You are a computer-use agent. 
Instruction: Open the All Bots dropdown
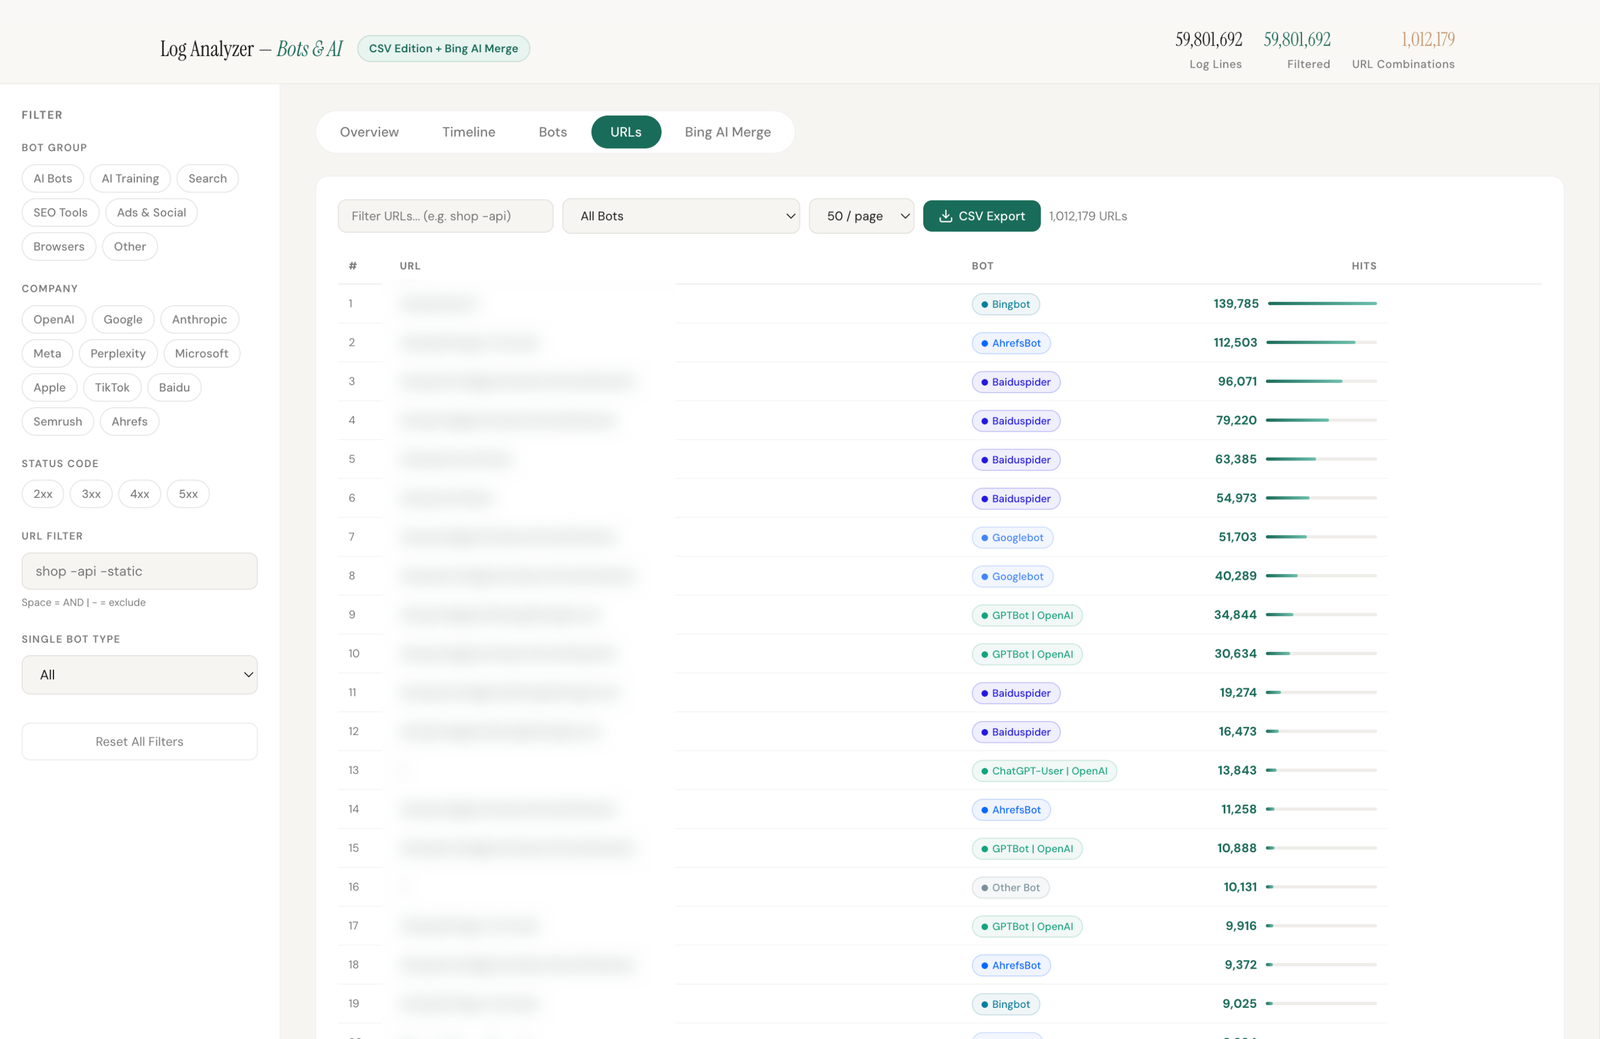pyautogui.click(x=681, y=215)
